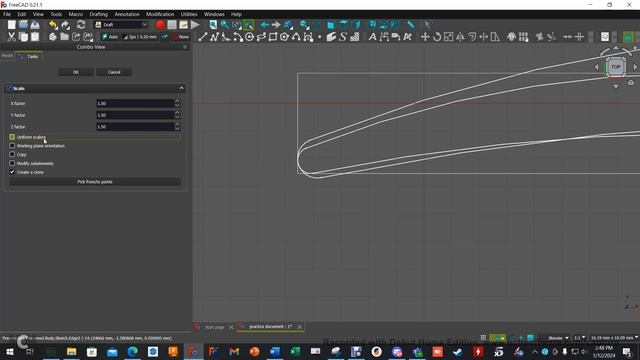The image size is (640, 360).
Task: Click the New document icon
Action: point(11,25)
